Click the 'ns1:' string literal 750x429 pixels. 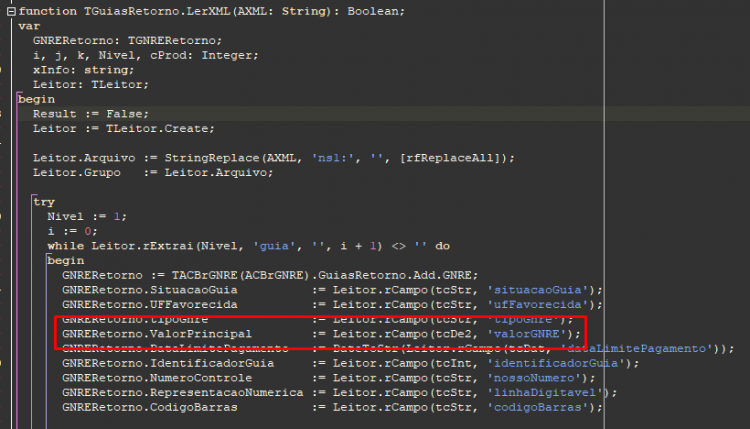click(332, 158)
